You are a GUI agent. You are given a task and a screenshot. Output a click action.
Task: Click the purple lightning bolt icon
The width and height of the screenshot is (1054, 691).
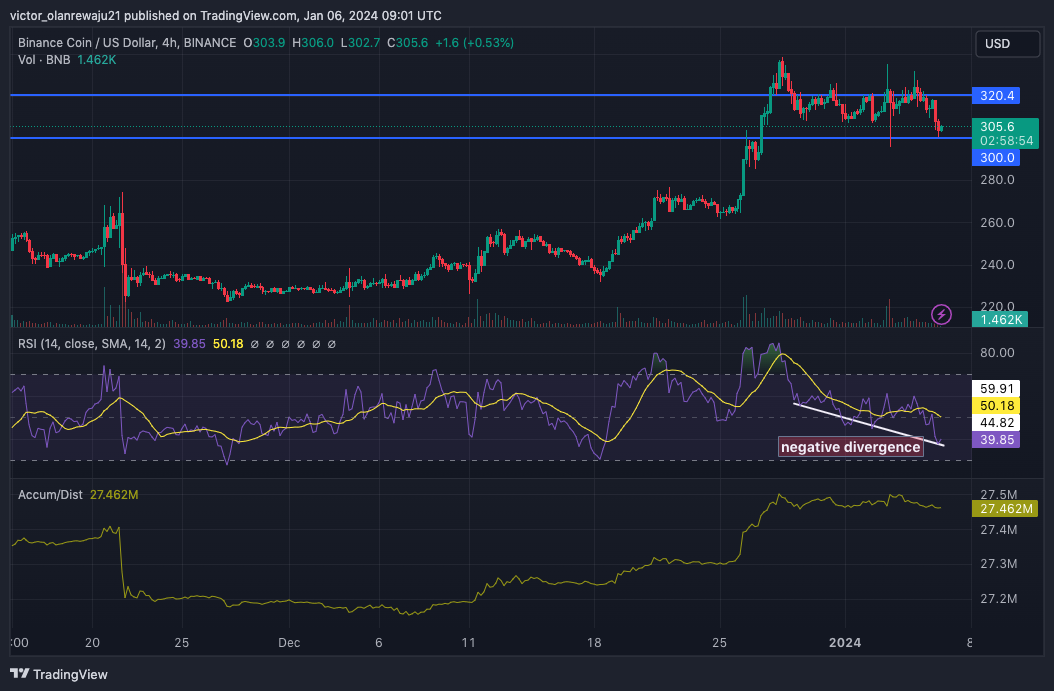(941, 314)
